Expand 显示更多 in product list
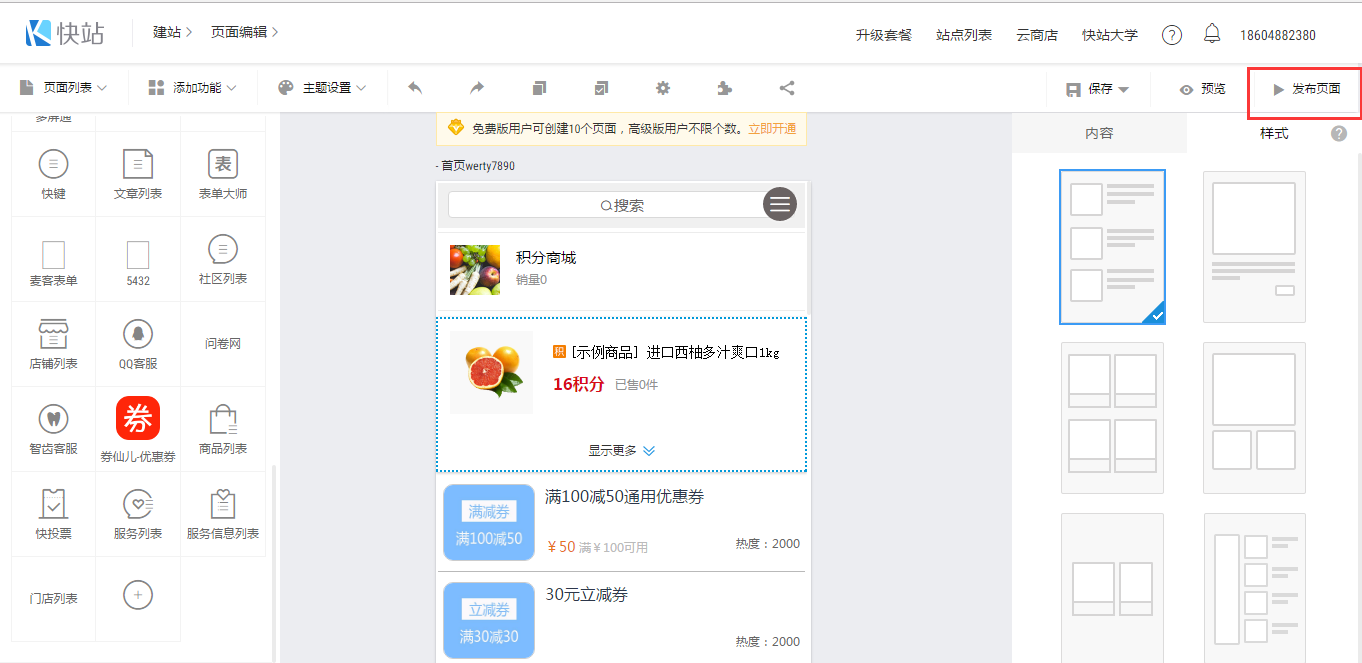1362x663 pixels. point(621,451)
